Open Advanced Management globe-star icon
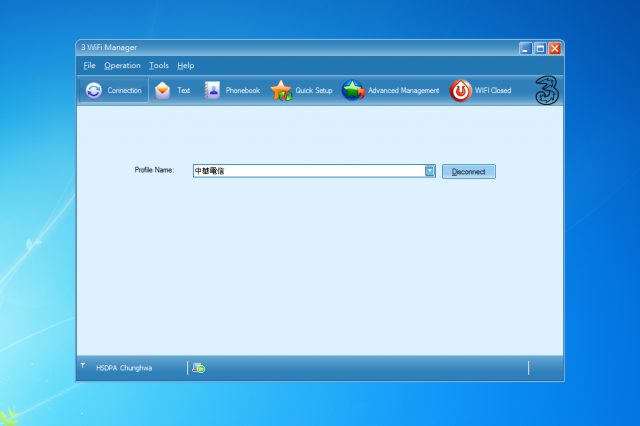Screen dimensions: 640x426 (353, 90)
